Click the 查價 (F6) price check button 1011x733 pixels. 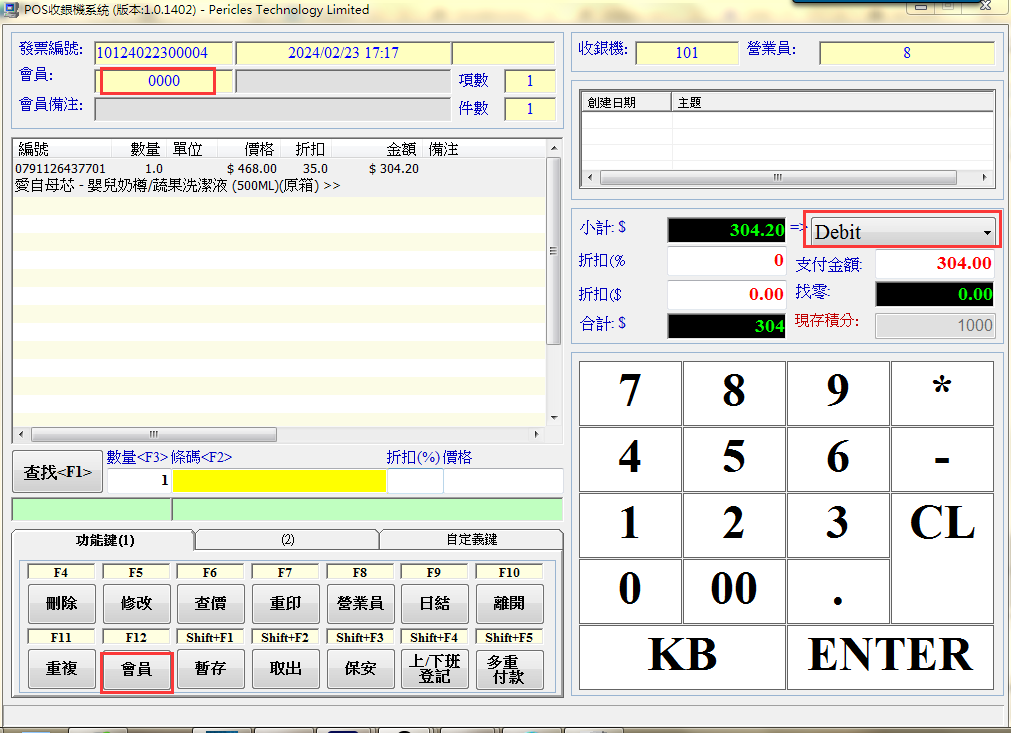[x=210, y=603]
